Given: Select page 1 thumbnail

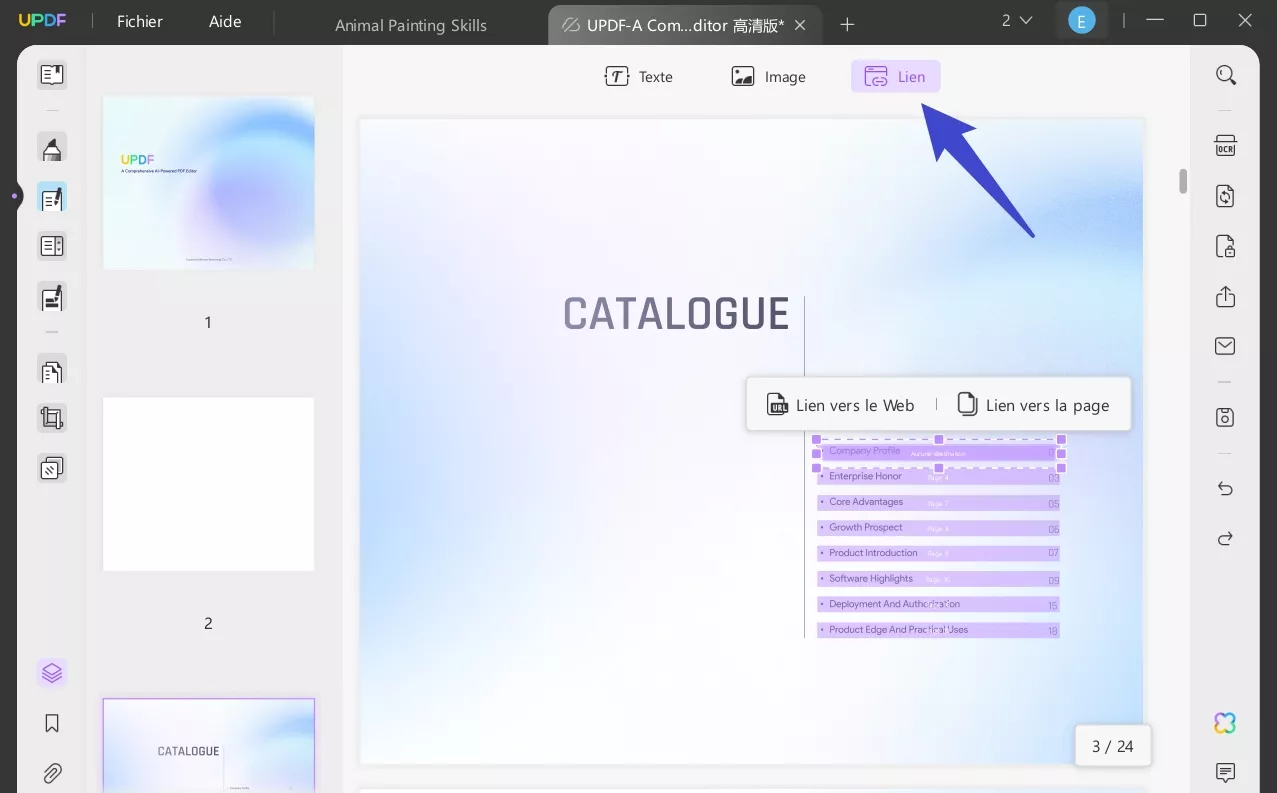Looking at the screenshot, I should 208,183.
